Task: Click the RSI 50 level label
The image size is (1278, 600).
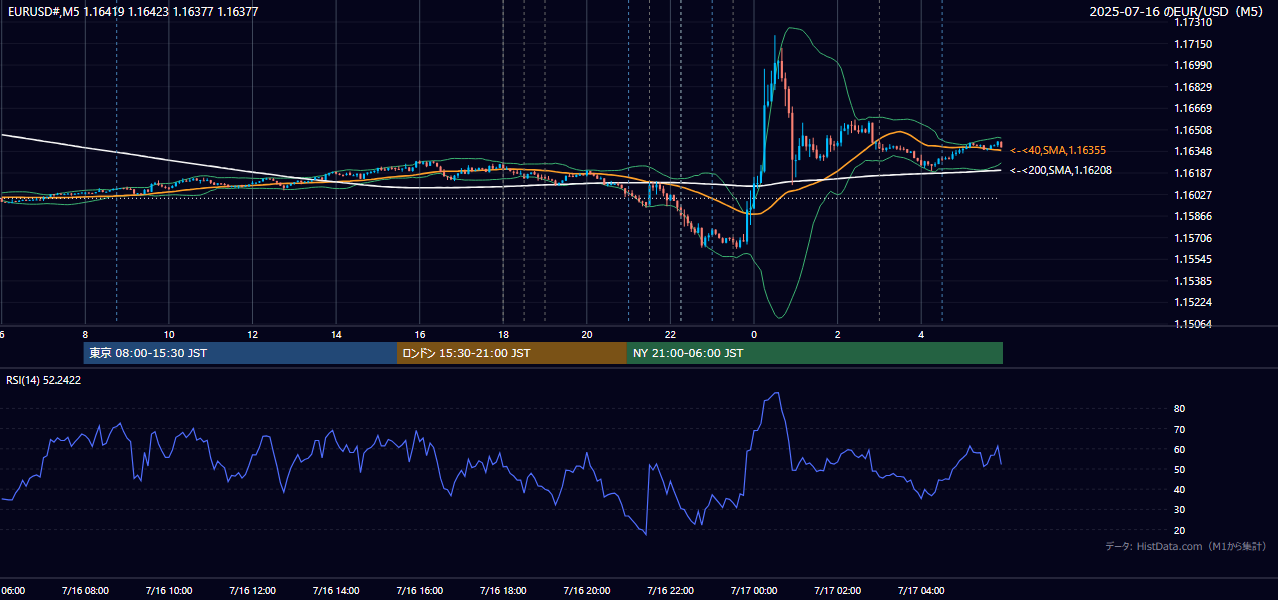Action: 1180,469
